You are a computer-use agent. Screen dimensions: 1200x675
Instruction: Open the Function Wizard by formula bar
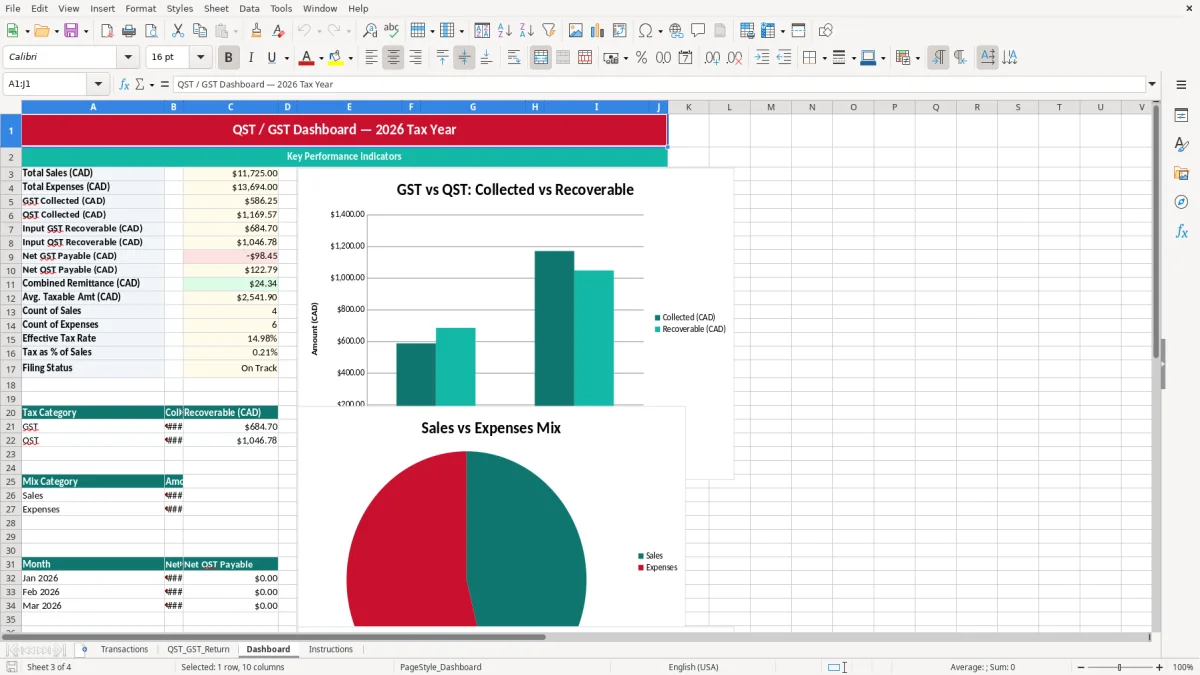pyautogui.click(x=125, y=85)
